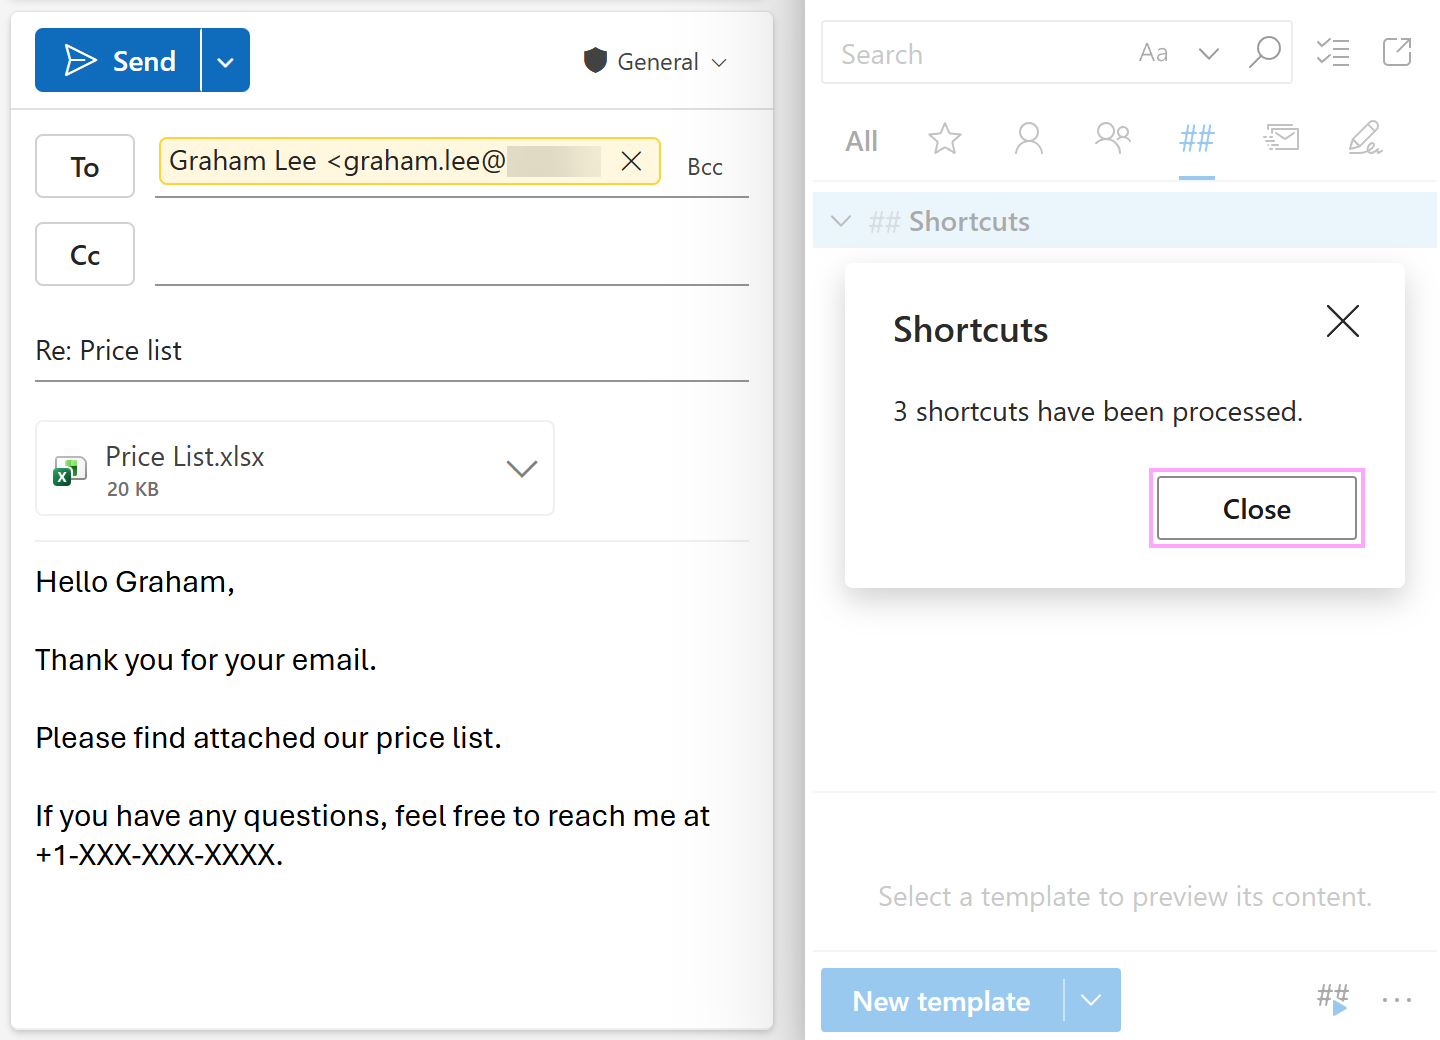Screen dimensions: 1440x1040
Task: Switch to the All templates tab
Action: pyautogui.click(x=861, y=140)
